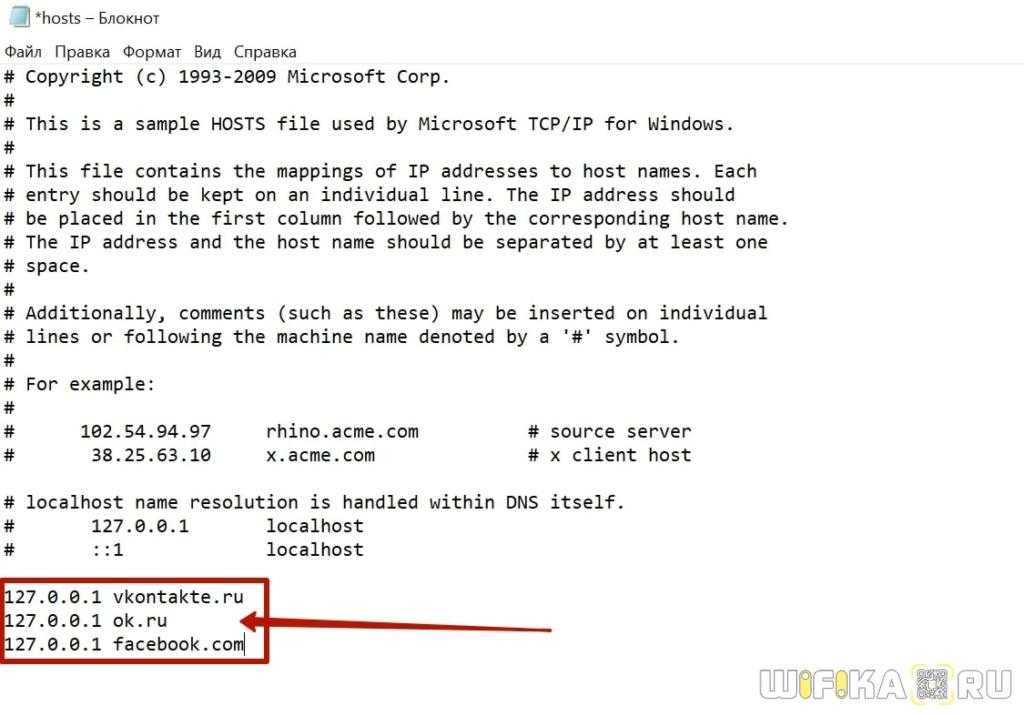Image resolution: width=1024 pixels, height=716 pixels.
Task: Click the Copyright Microsoft Corp. comment line
Action: 227,76
